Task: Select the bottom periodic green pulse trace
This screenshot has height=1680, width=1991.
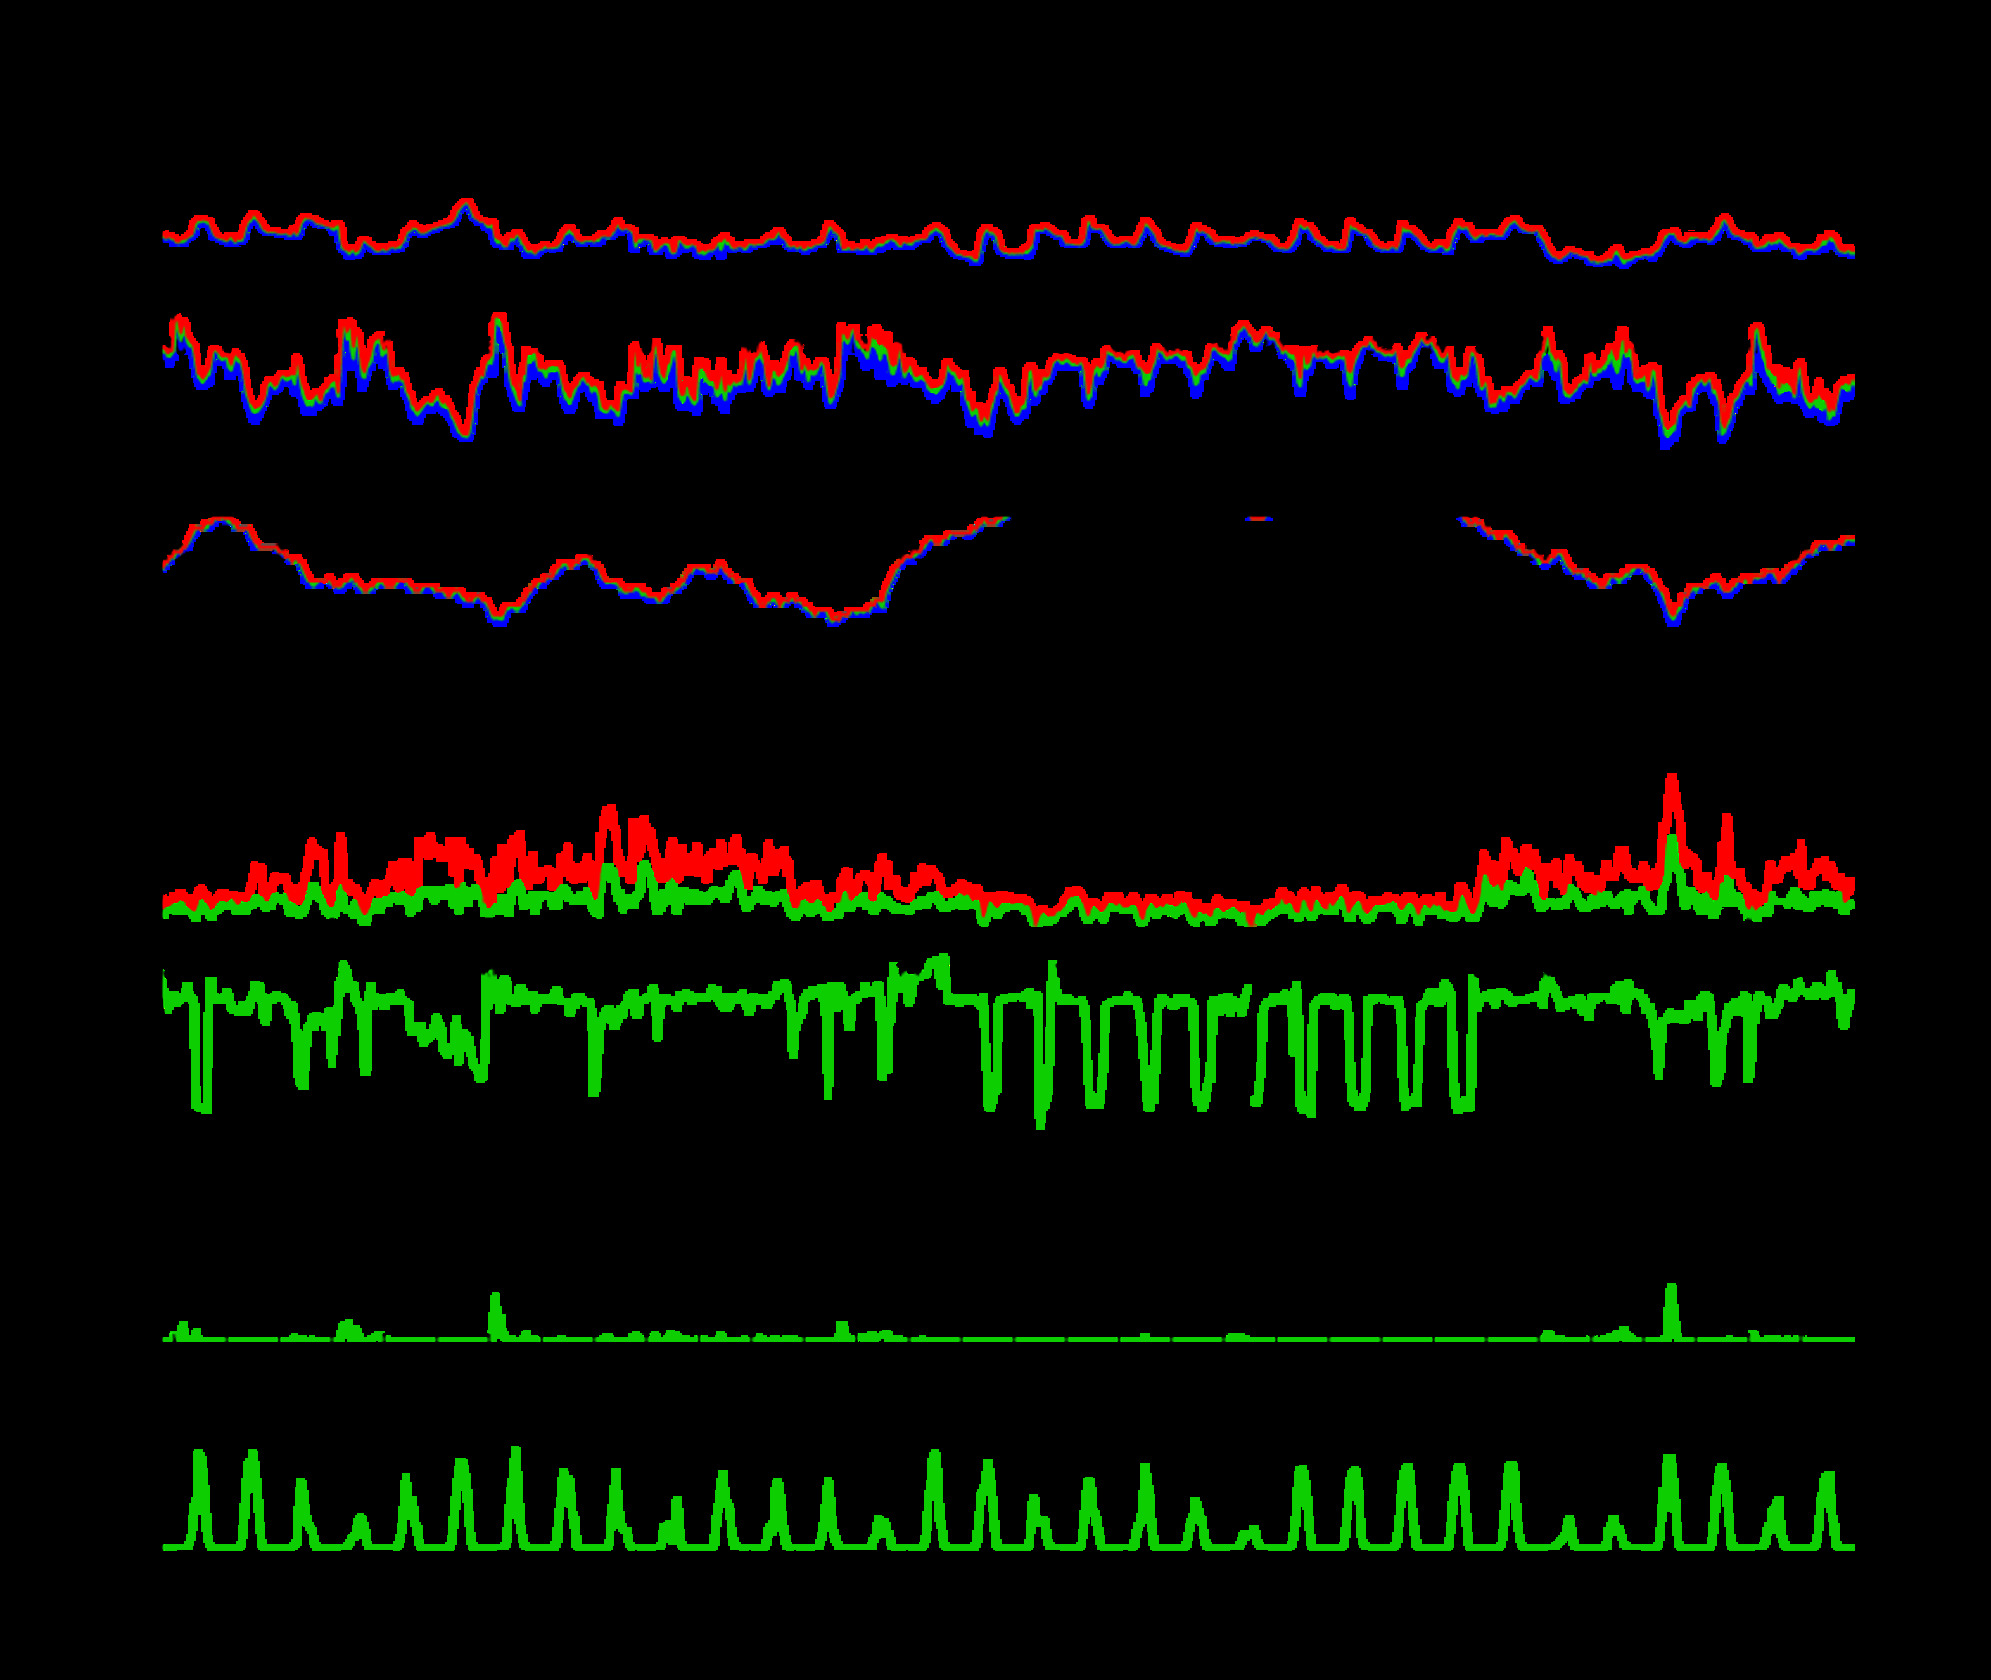Action: [x=1009, y=1499]
